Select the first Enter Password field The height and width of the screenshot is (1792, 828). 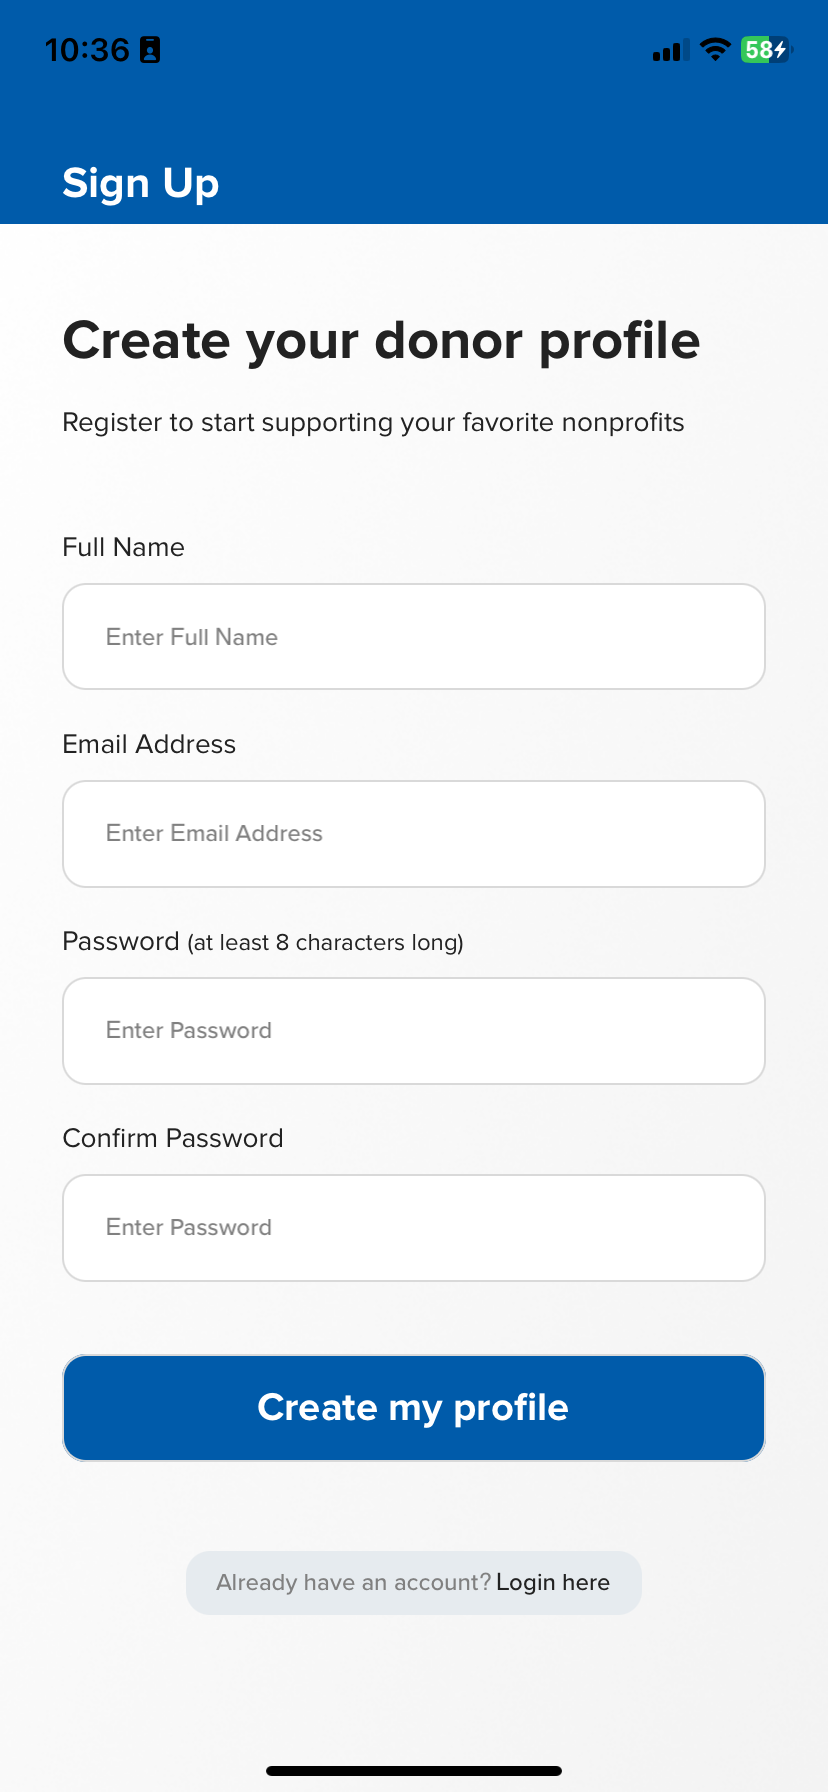click(414, 1031)
